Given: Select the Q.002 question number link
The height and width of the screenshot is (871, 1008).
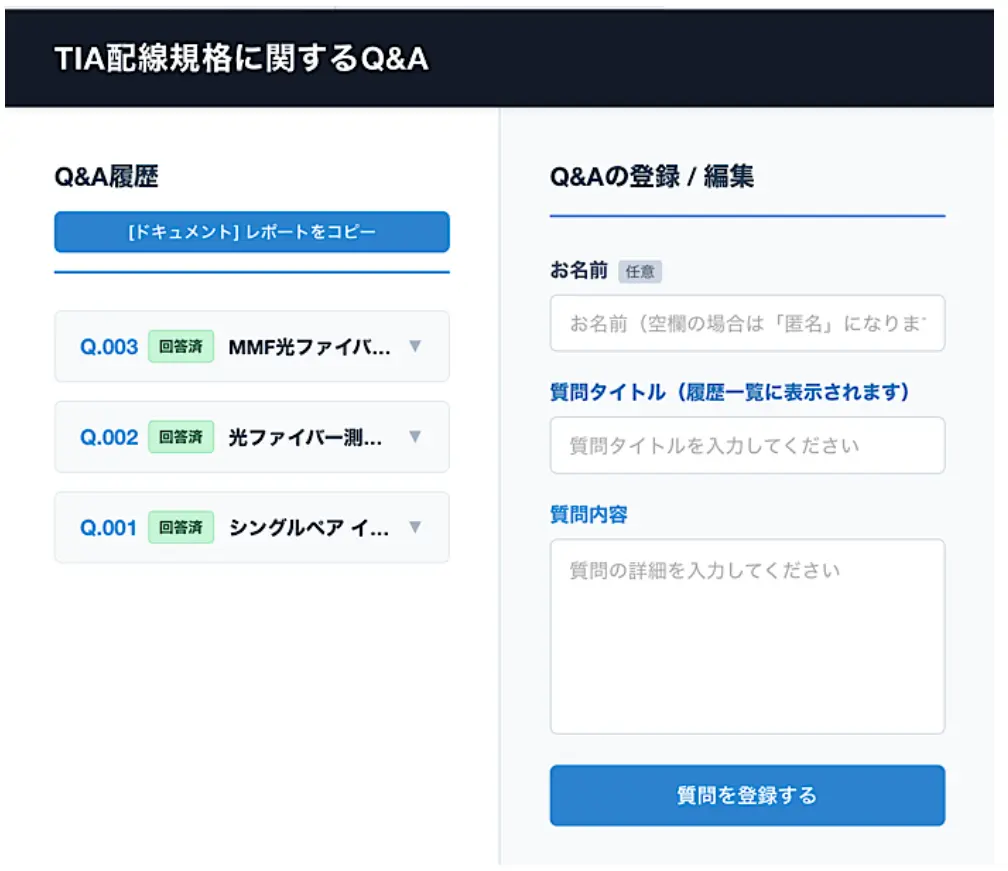Looking at the screenshot, I should pyautogui.click(x=109, y=438).
